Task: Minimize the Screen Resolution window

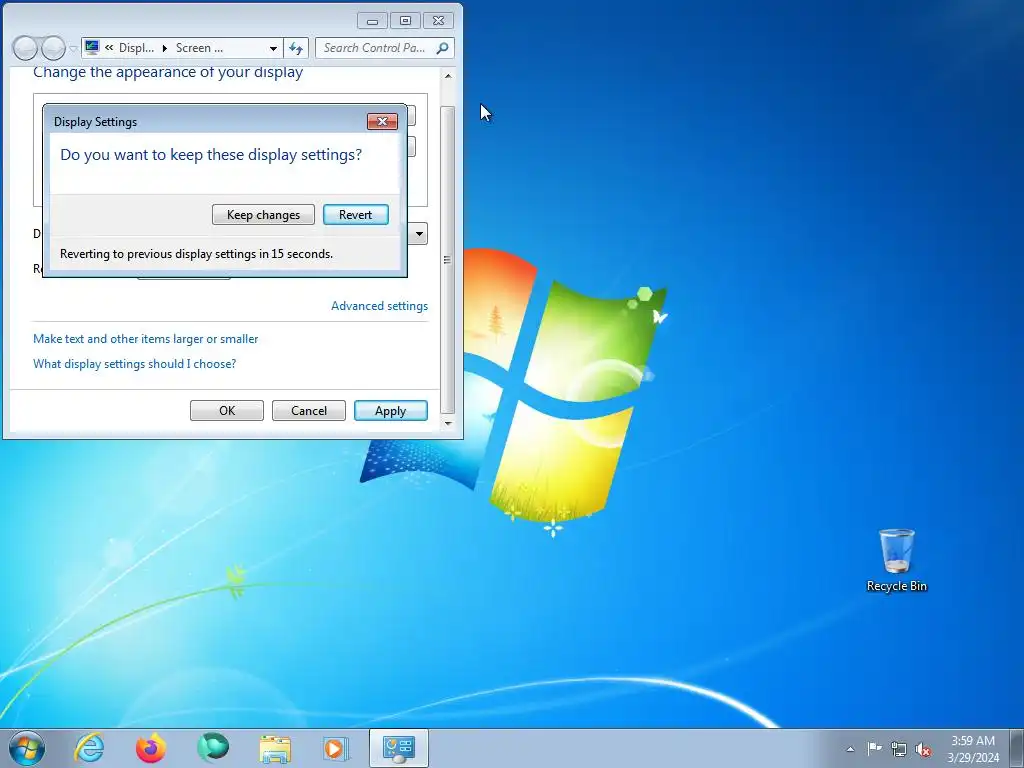Action: click(372, 21)
